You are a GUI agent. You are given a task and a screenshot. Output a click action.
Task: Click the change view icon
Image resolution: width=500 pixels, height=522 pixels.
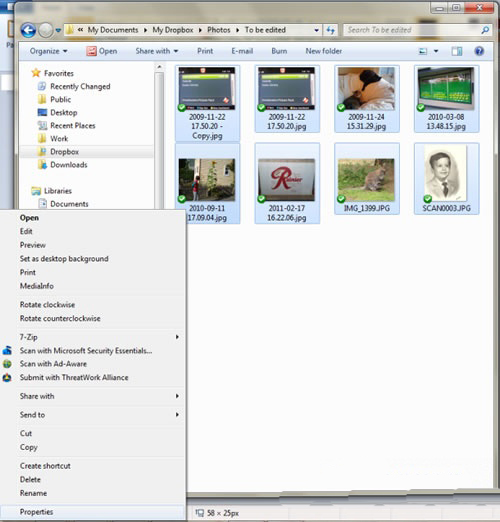click(423, 51)
